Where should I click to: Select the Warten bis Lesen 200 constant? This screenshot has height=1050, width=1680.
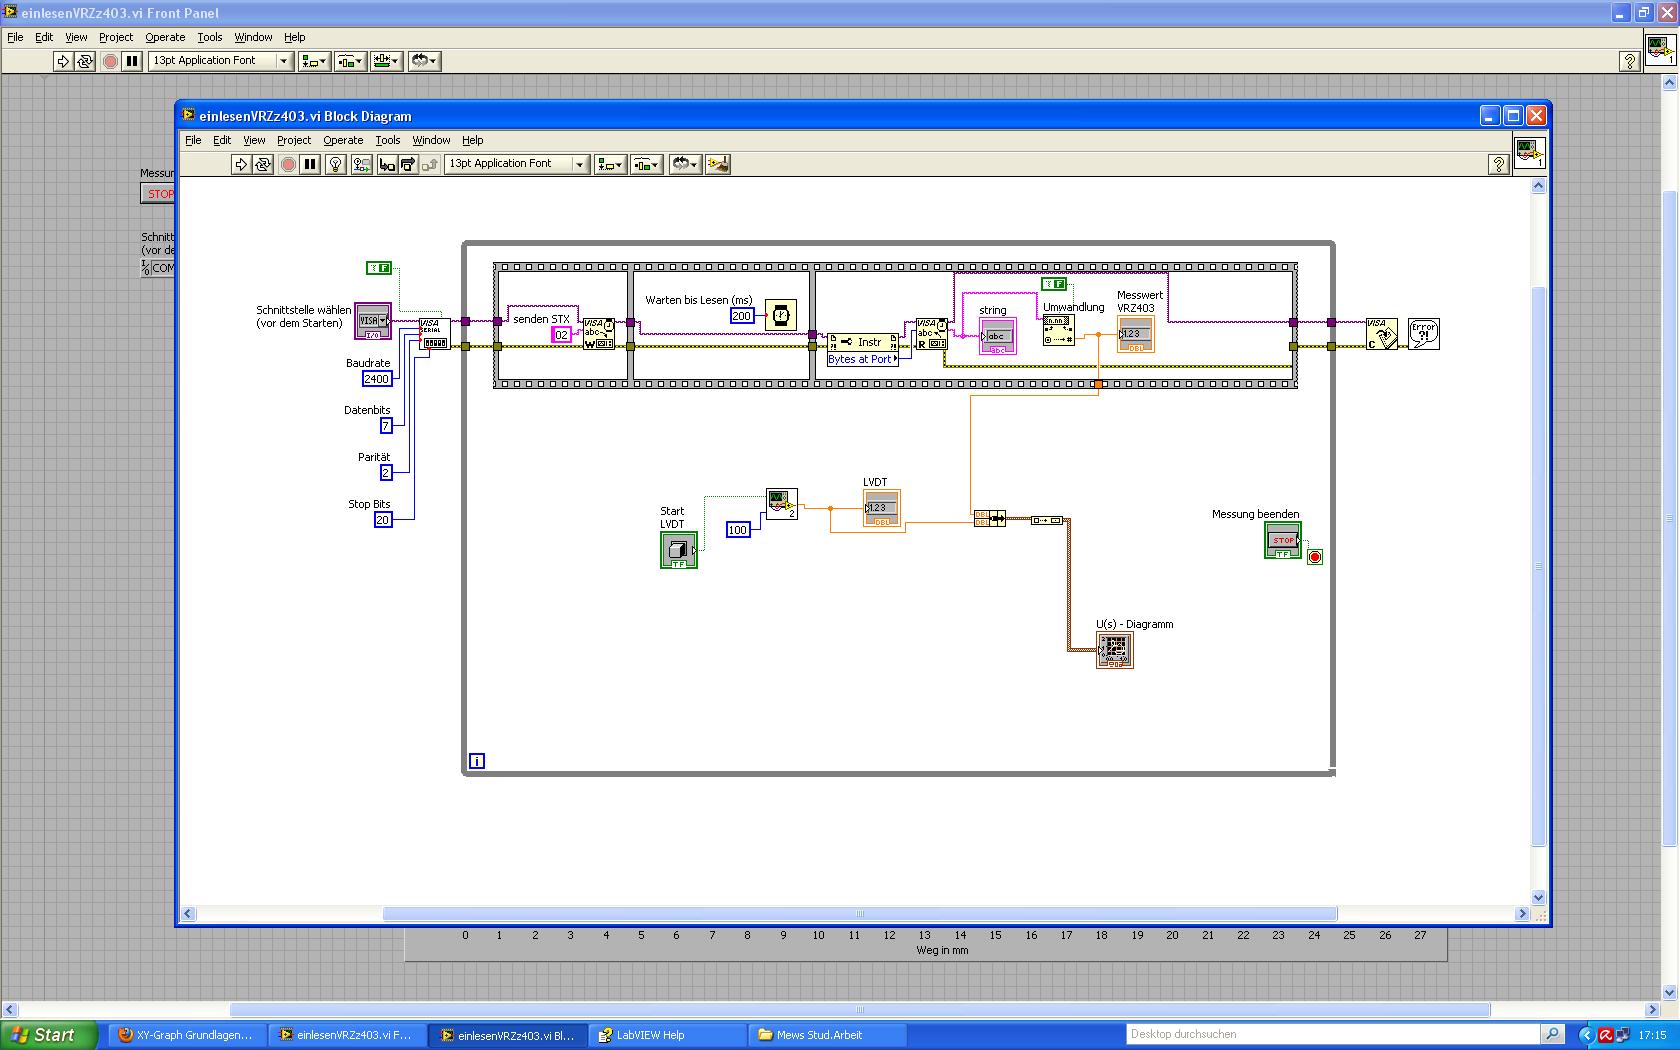pos(741,316)
